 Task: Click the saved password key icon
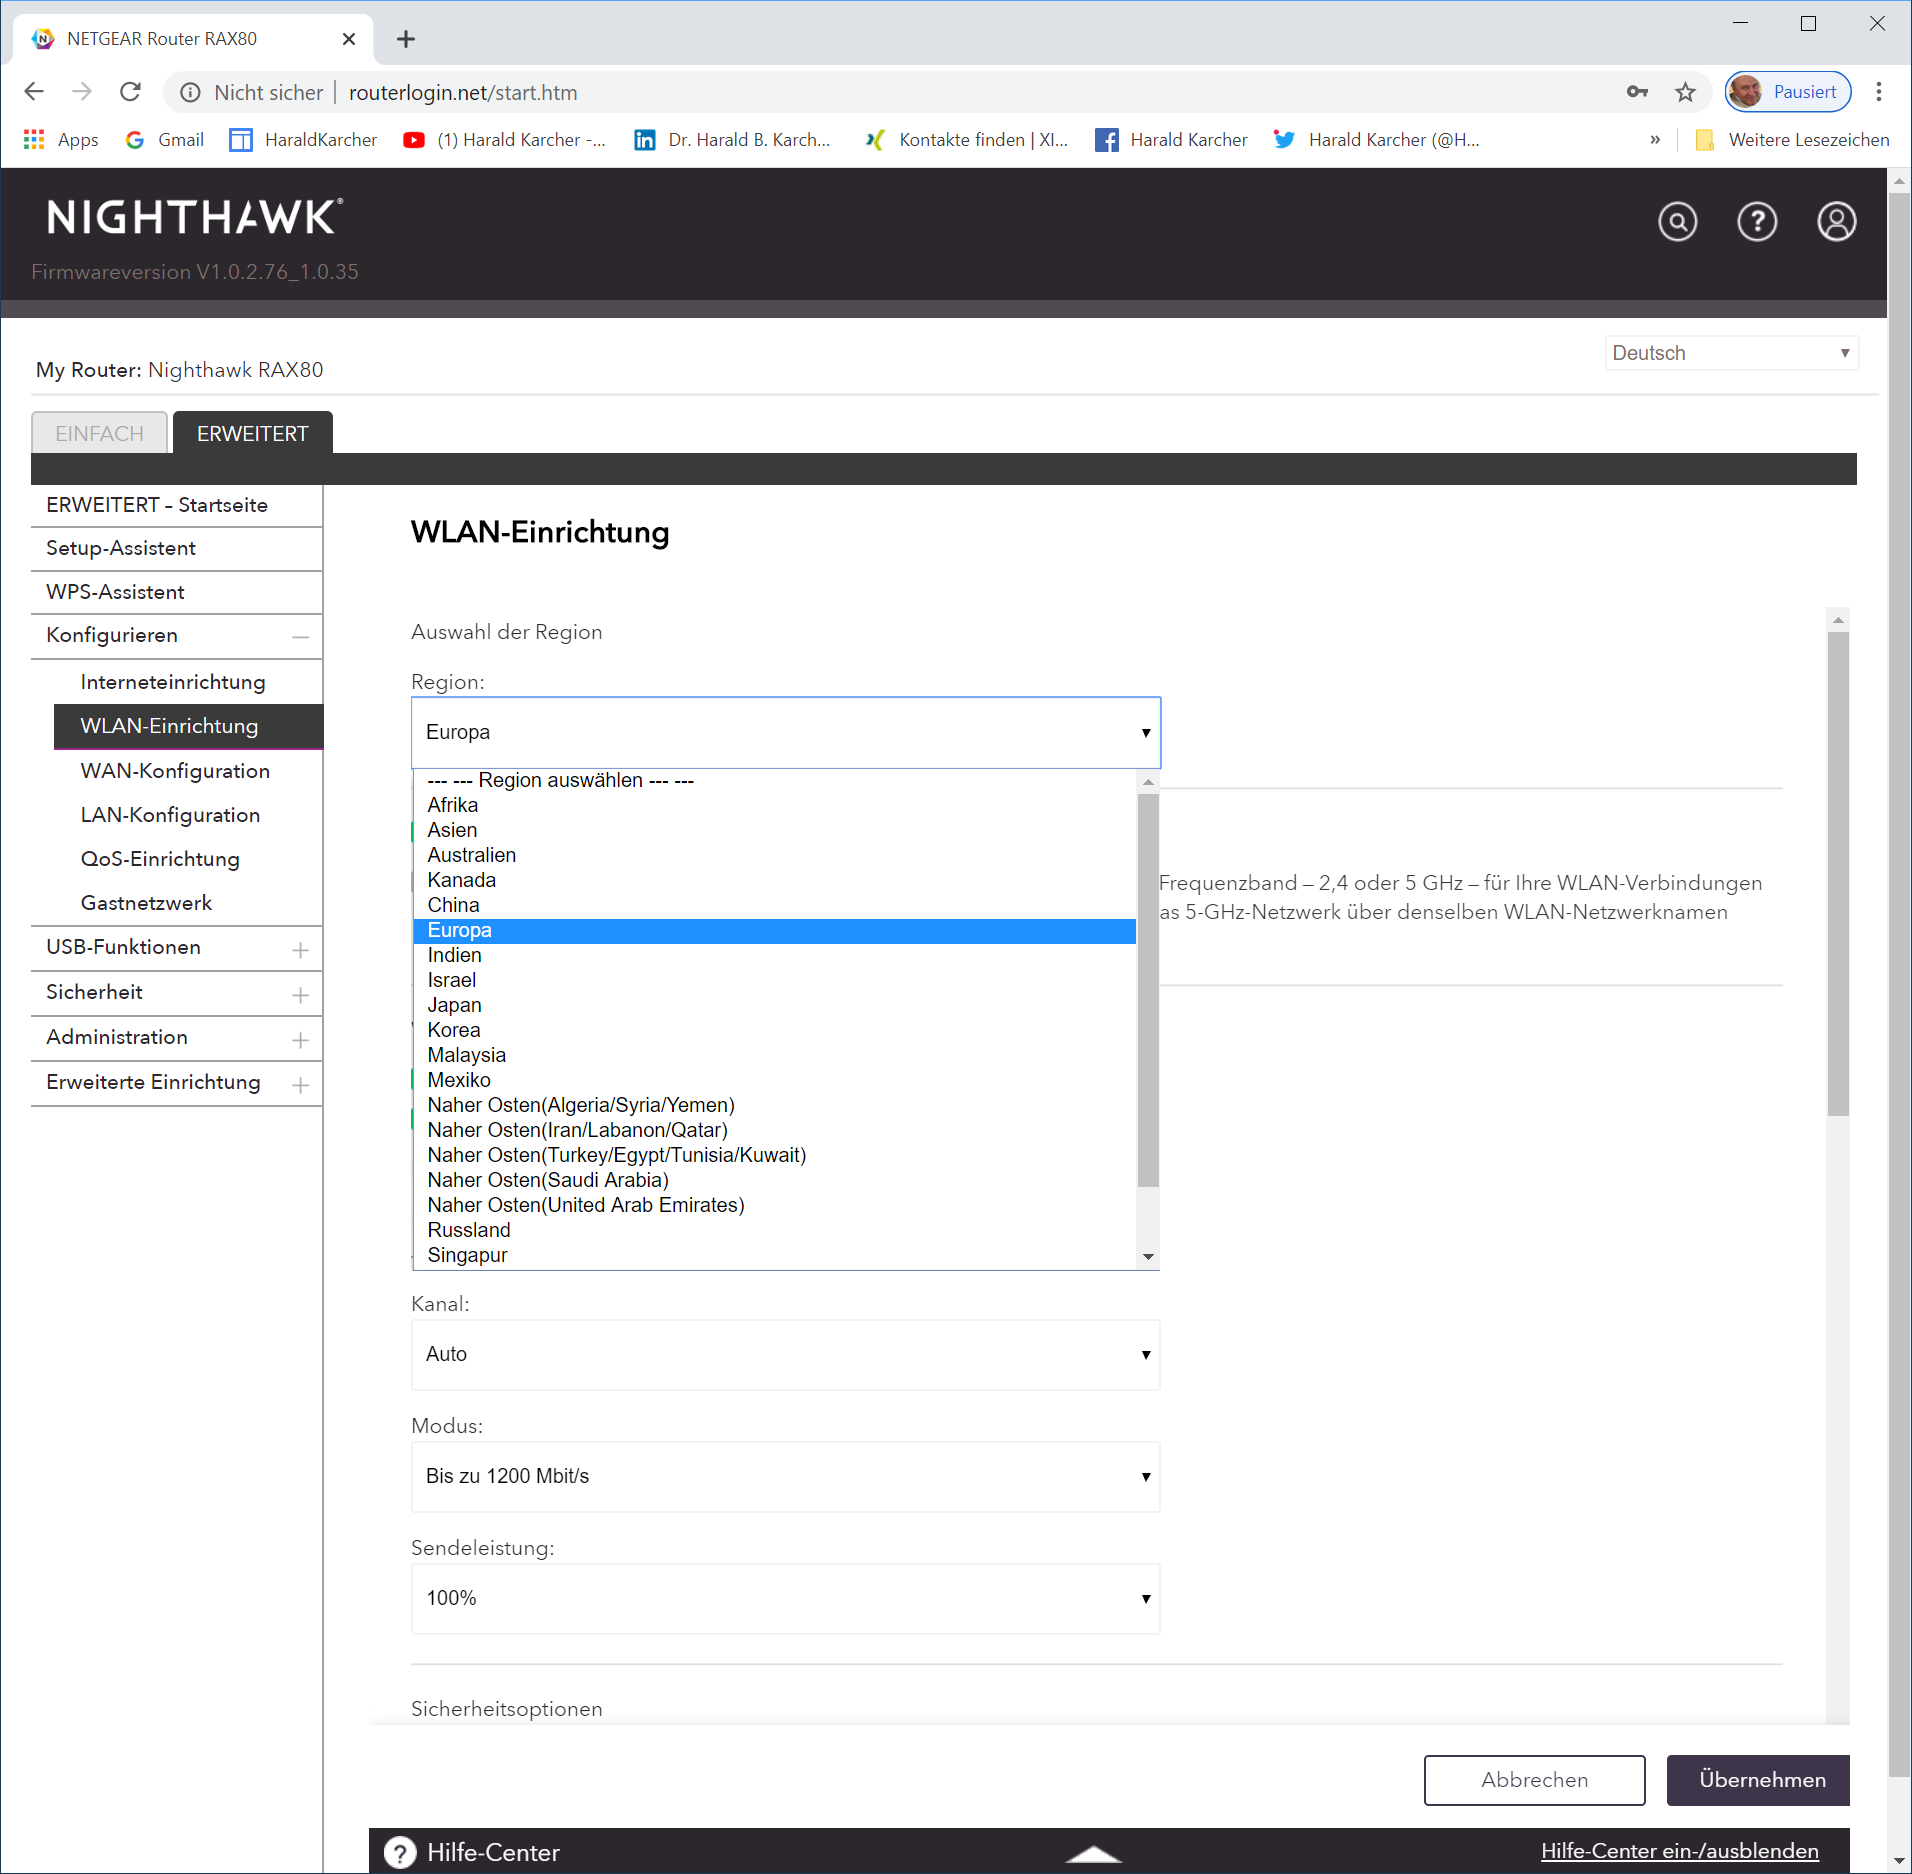(x=1637, y=92)
